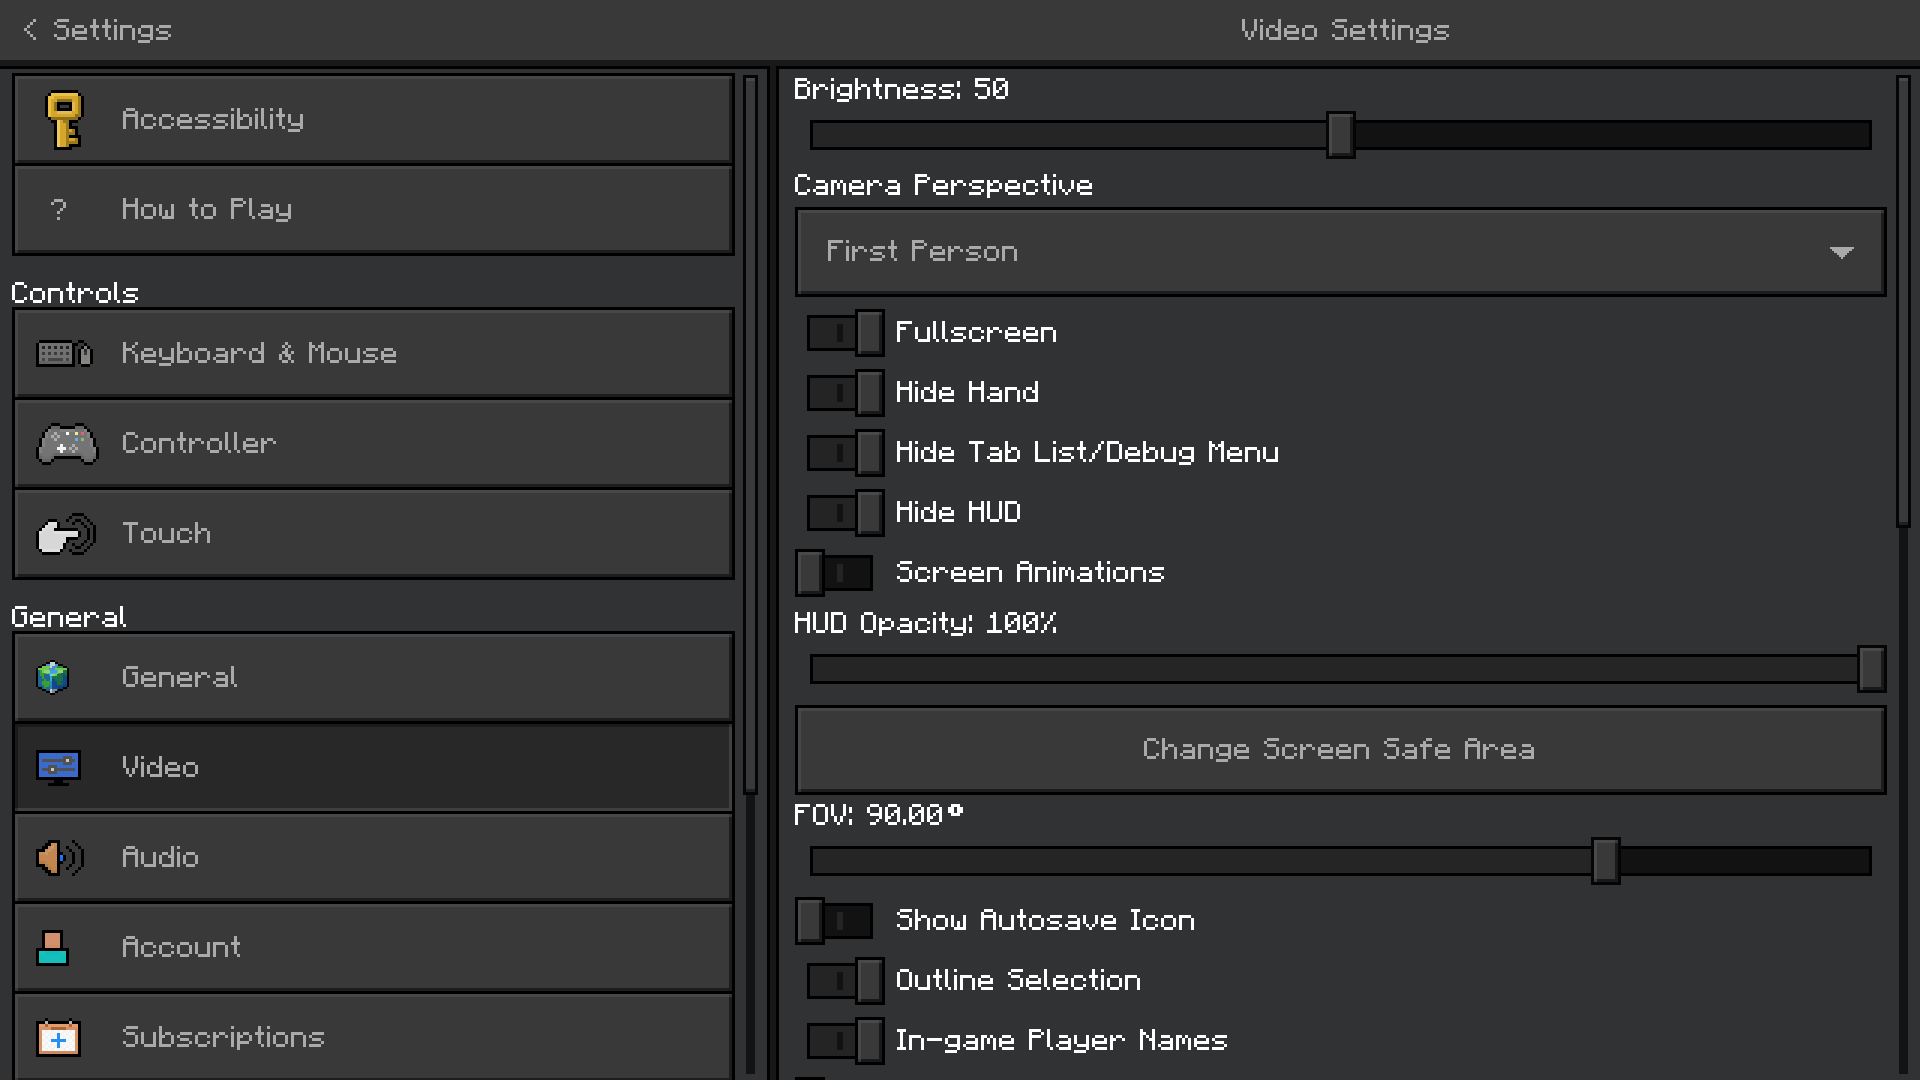Click the gamepad Controller icon

[66, 444]
